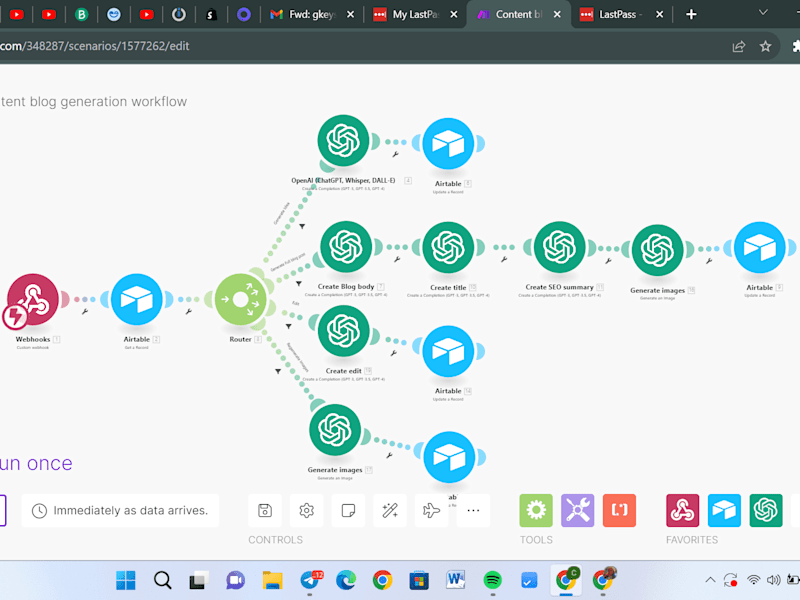Open filter on the route to Create edit
Screen dimensions: 800x600
pos(288,326)
